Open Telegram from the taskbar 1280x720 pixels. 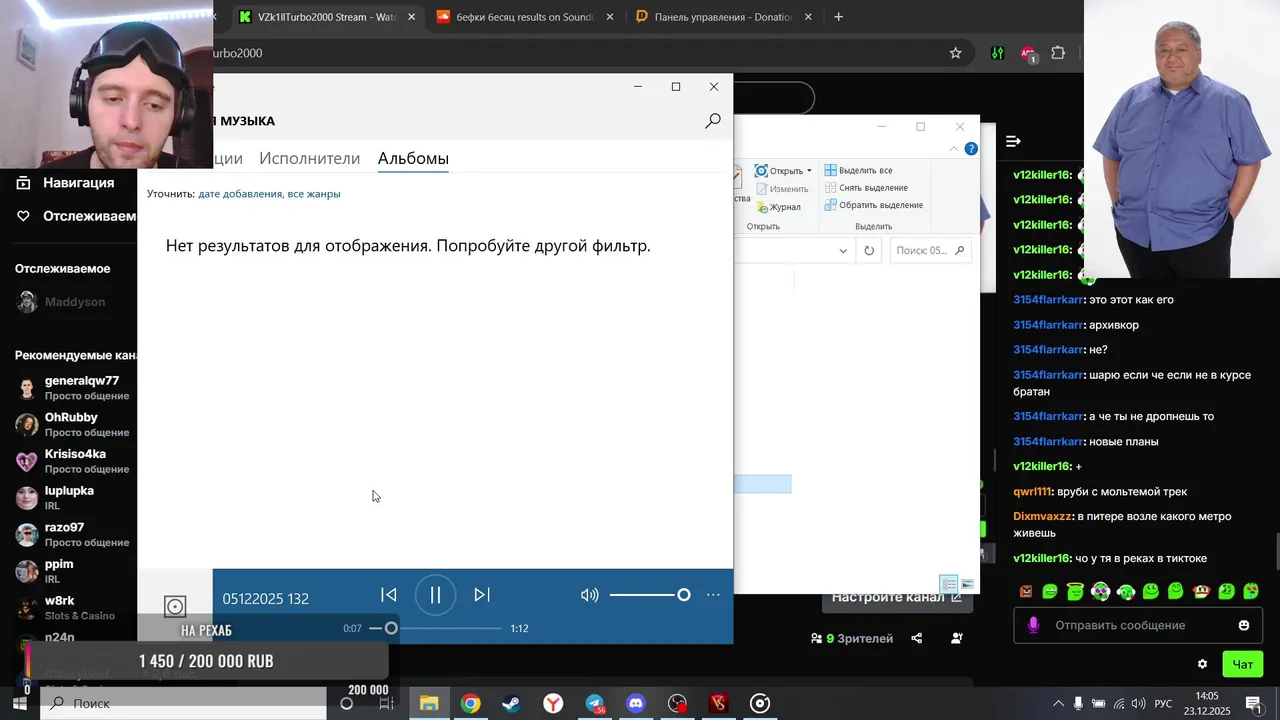(x=595, y=704)
